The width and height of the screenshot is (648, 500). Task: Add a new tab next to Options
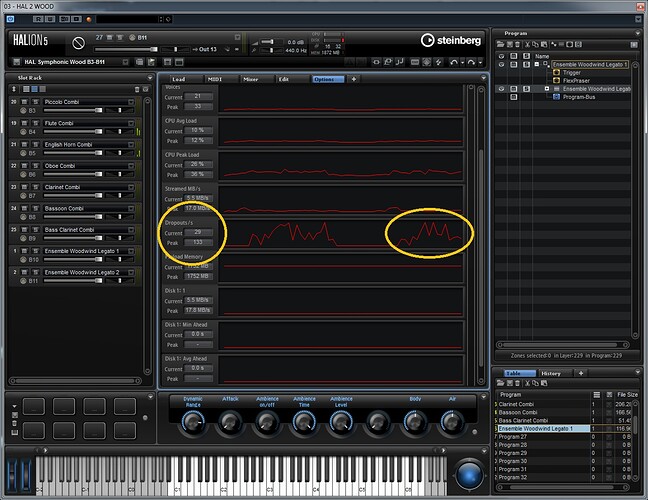pos(354,79)
